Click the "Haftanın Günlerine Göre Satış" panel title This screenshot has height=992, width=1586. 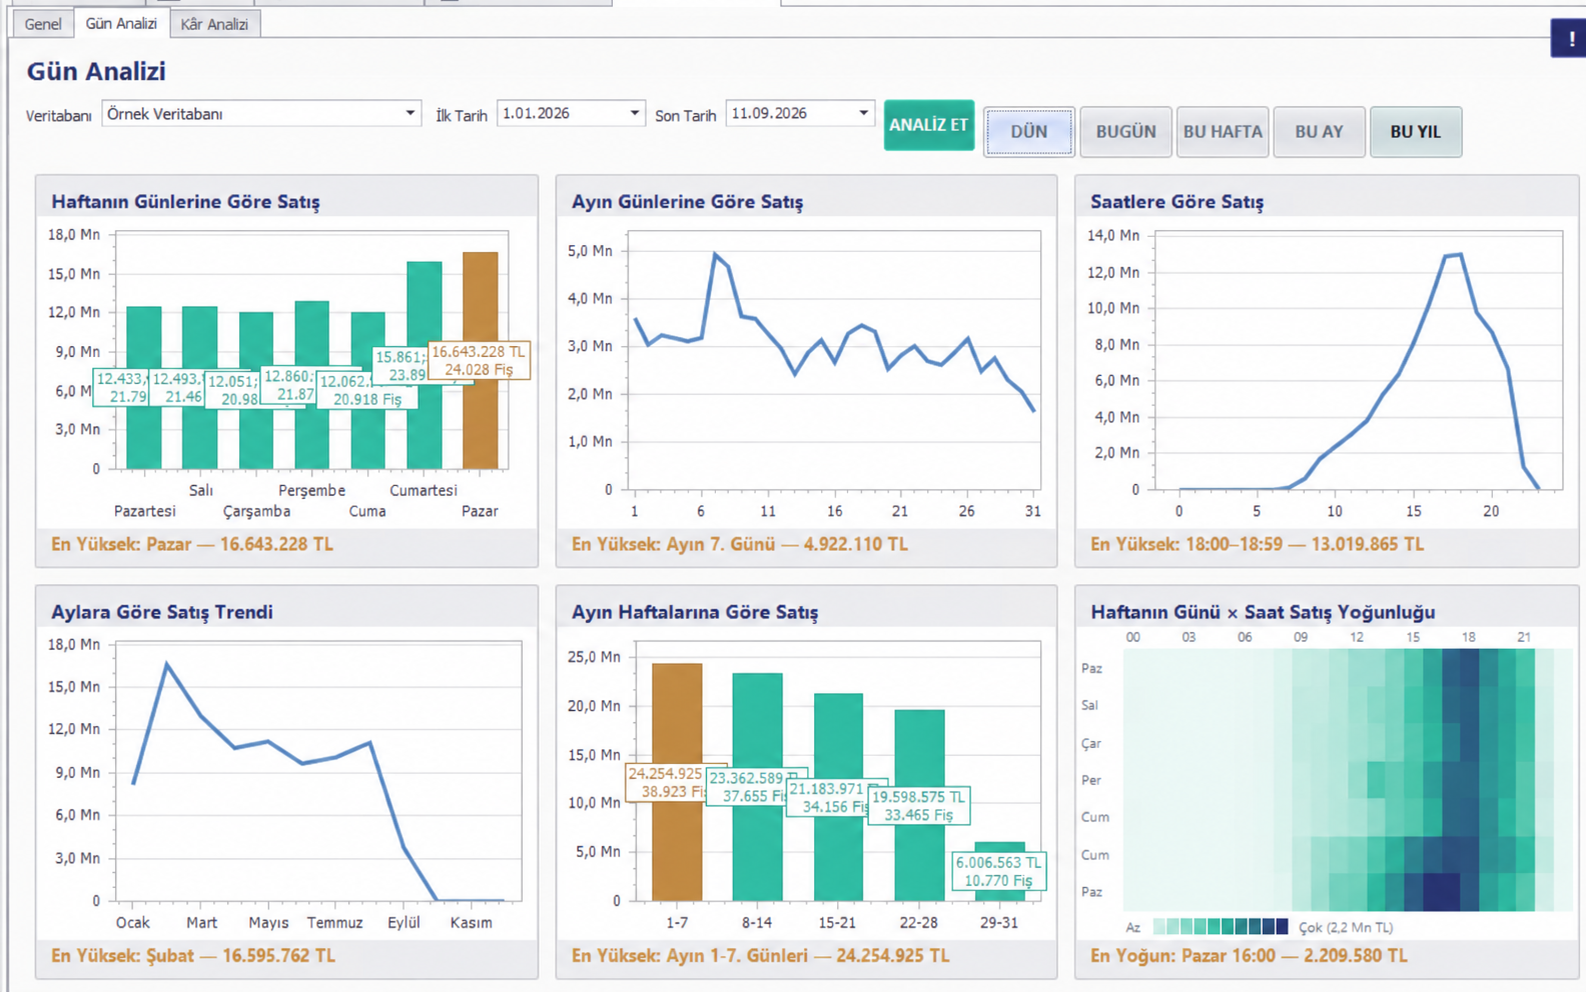coord(186,202)
